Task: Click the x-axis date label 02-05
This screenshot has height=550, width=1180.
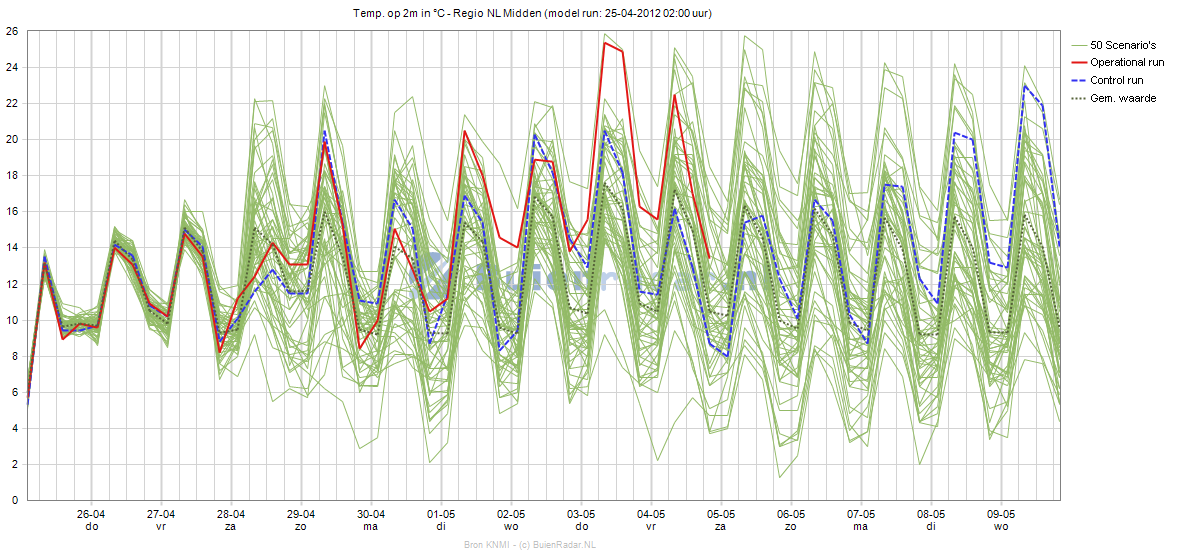Action: point(511,515)
